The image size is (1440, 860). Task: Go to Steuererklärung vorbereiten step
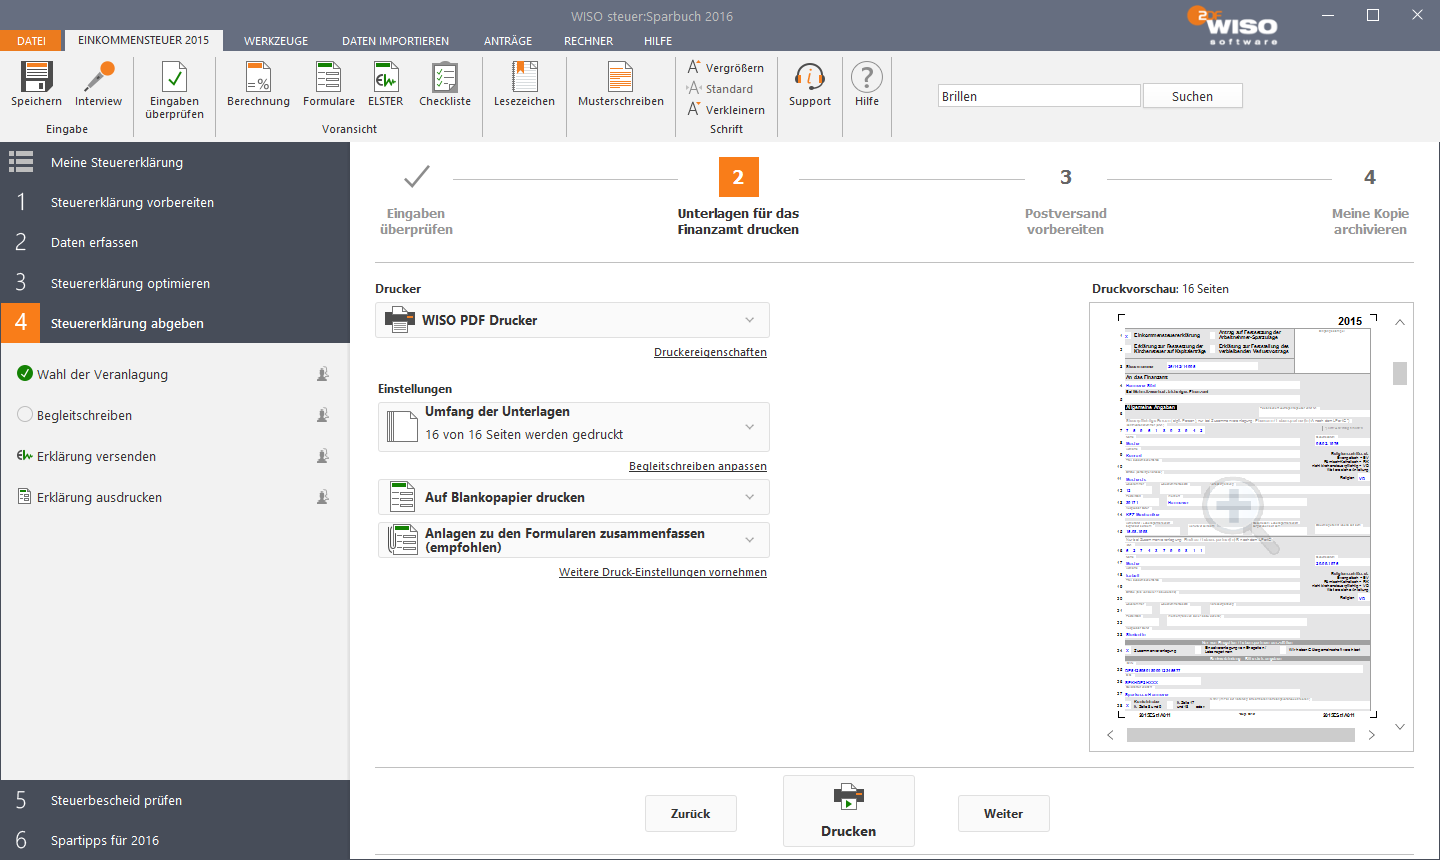[175, 202]
